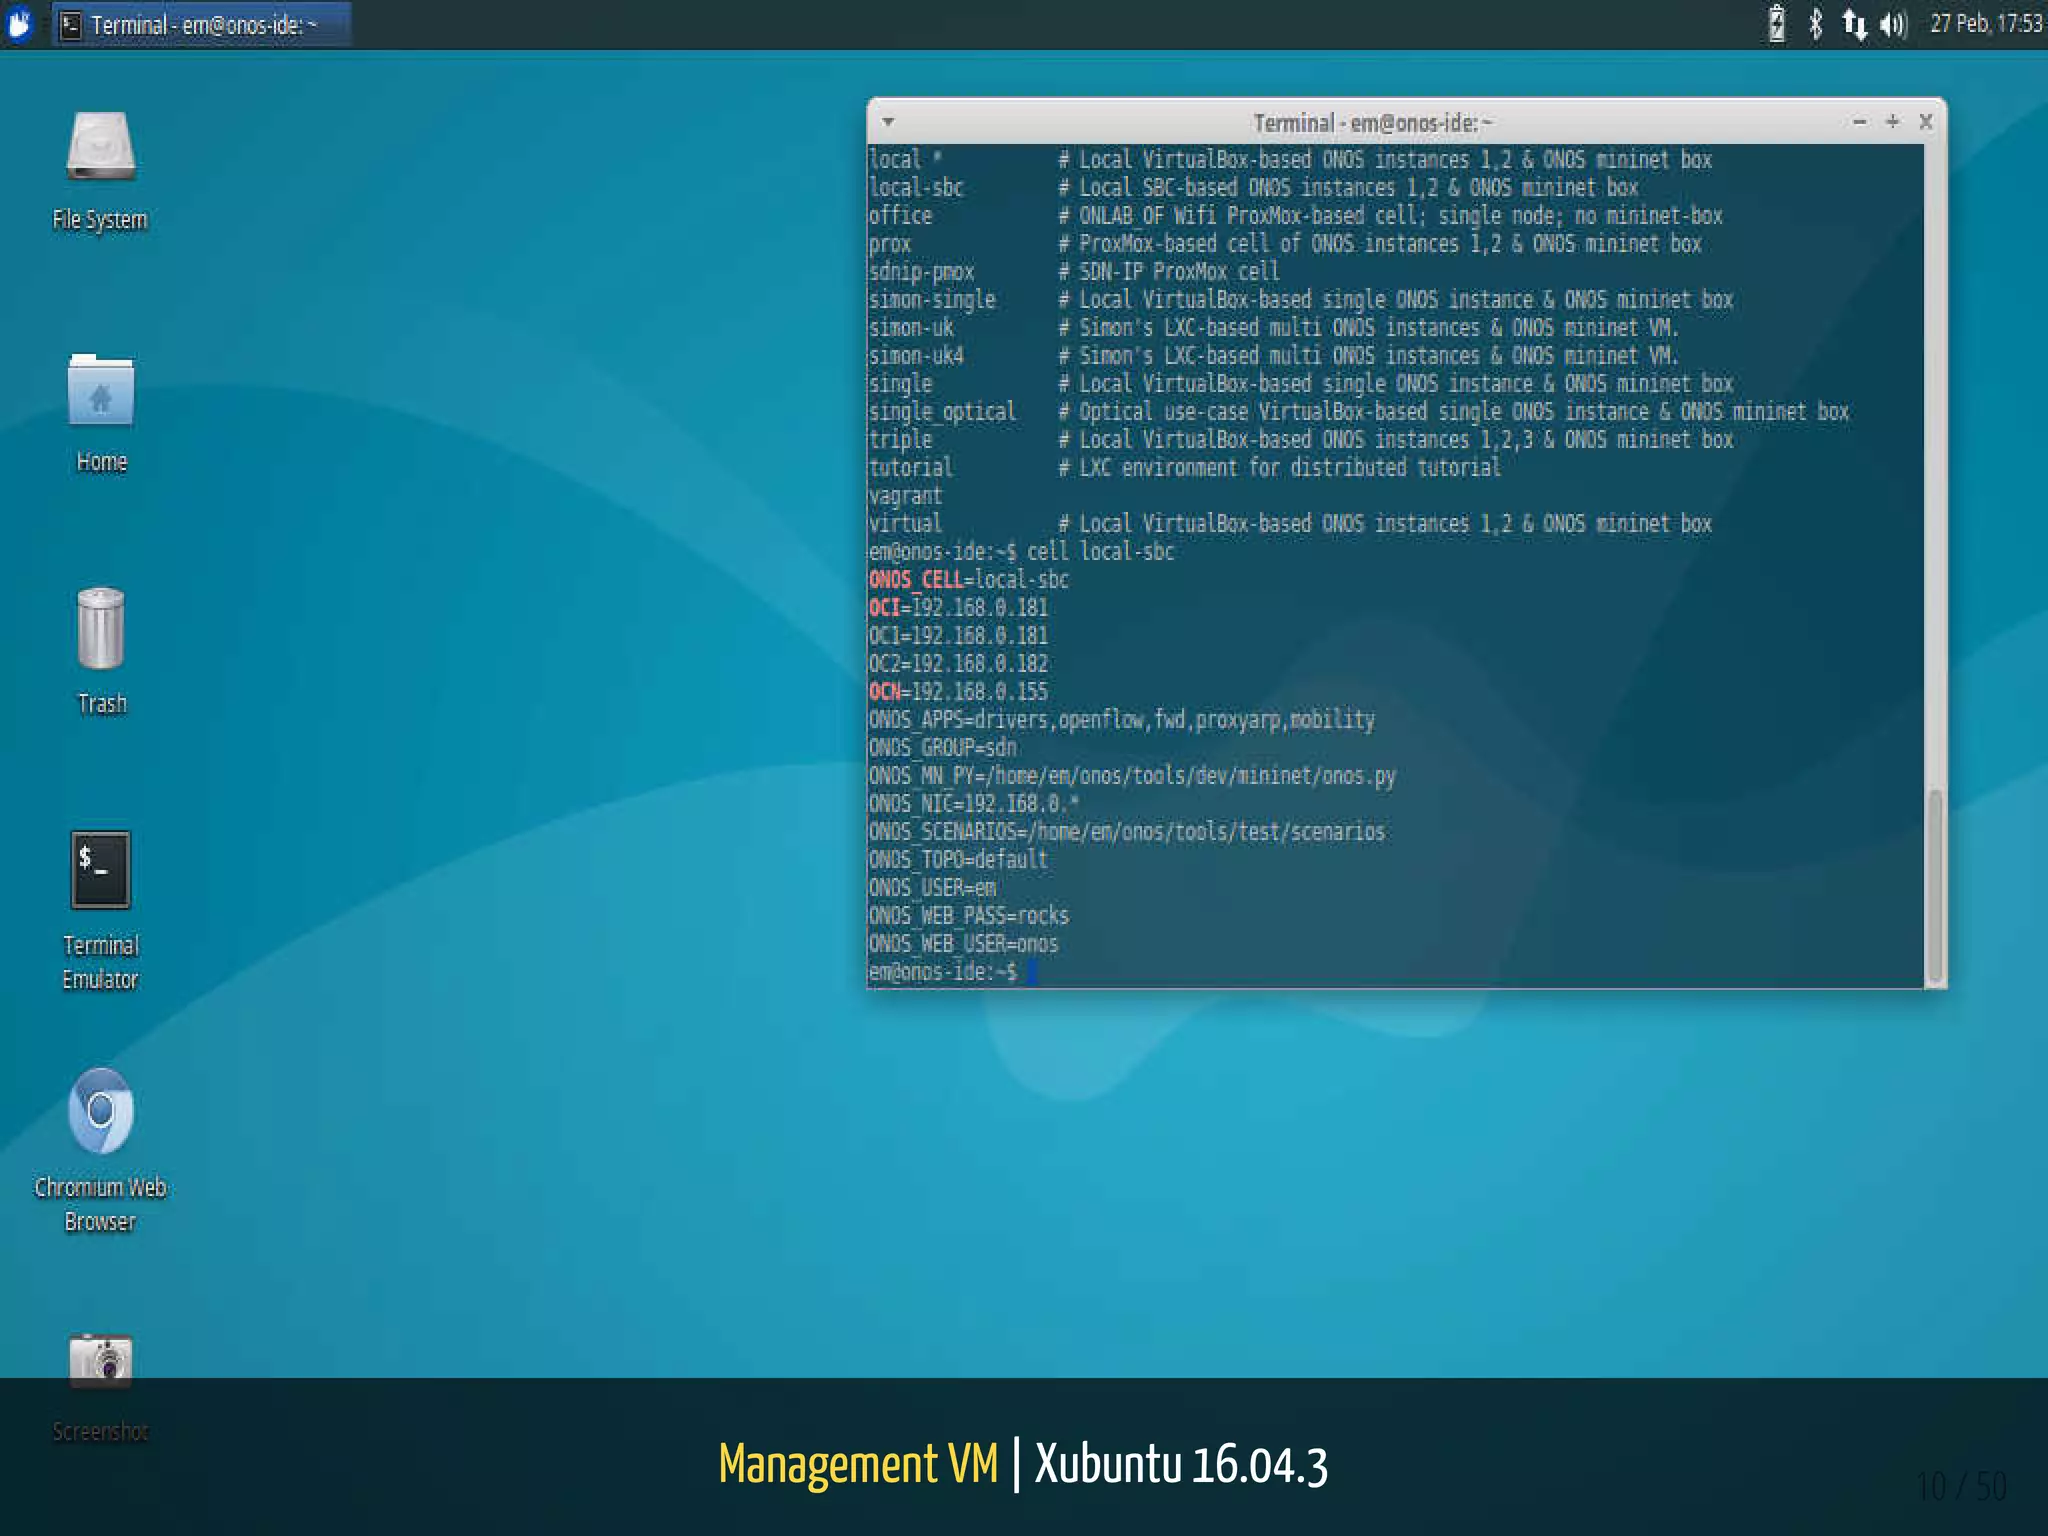
Task: Click the ONOS_APPS=drivers,openflow line
Action: coord(1121,720)
